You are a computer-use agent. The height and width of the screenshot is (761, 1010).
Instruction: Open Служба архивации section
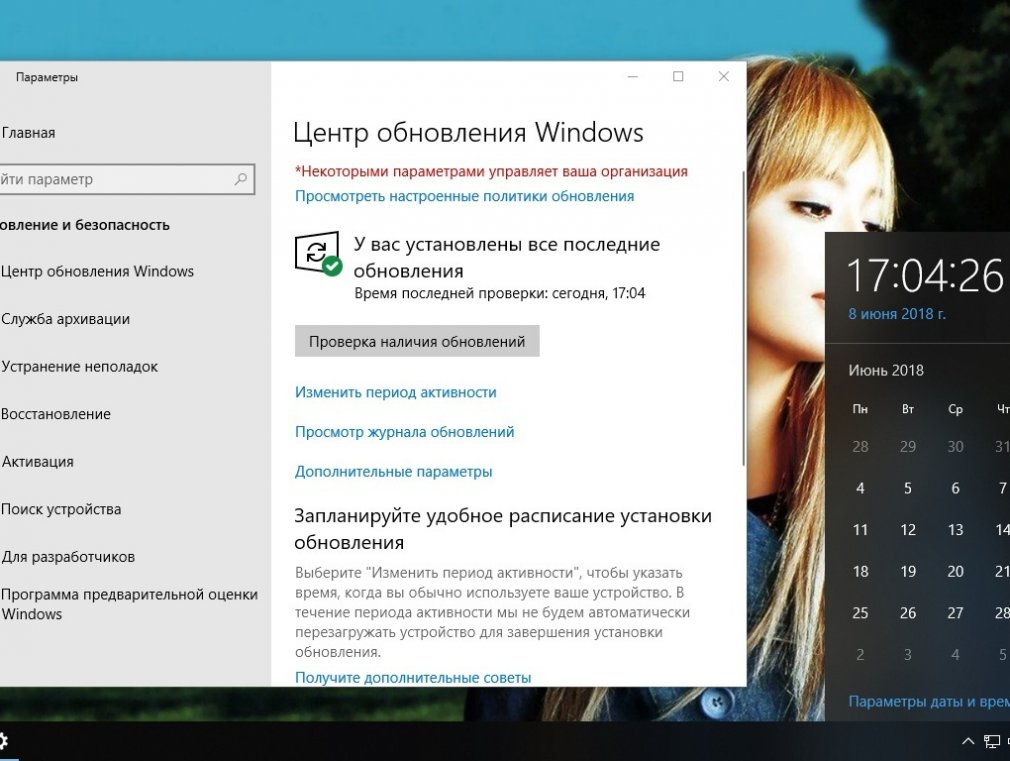pos(65,319)
